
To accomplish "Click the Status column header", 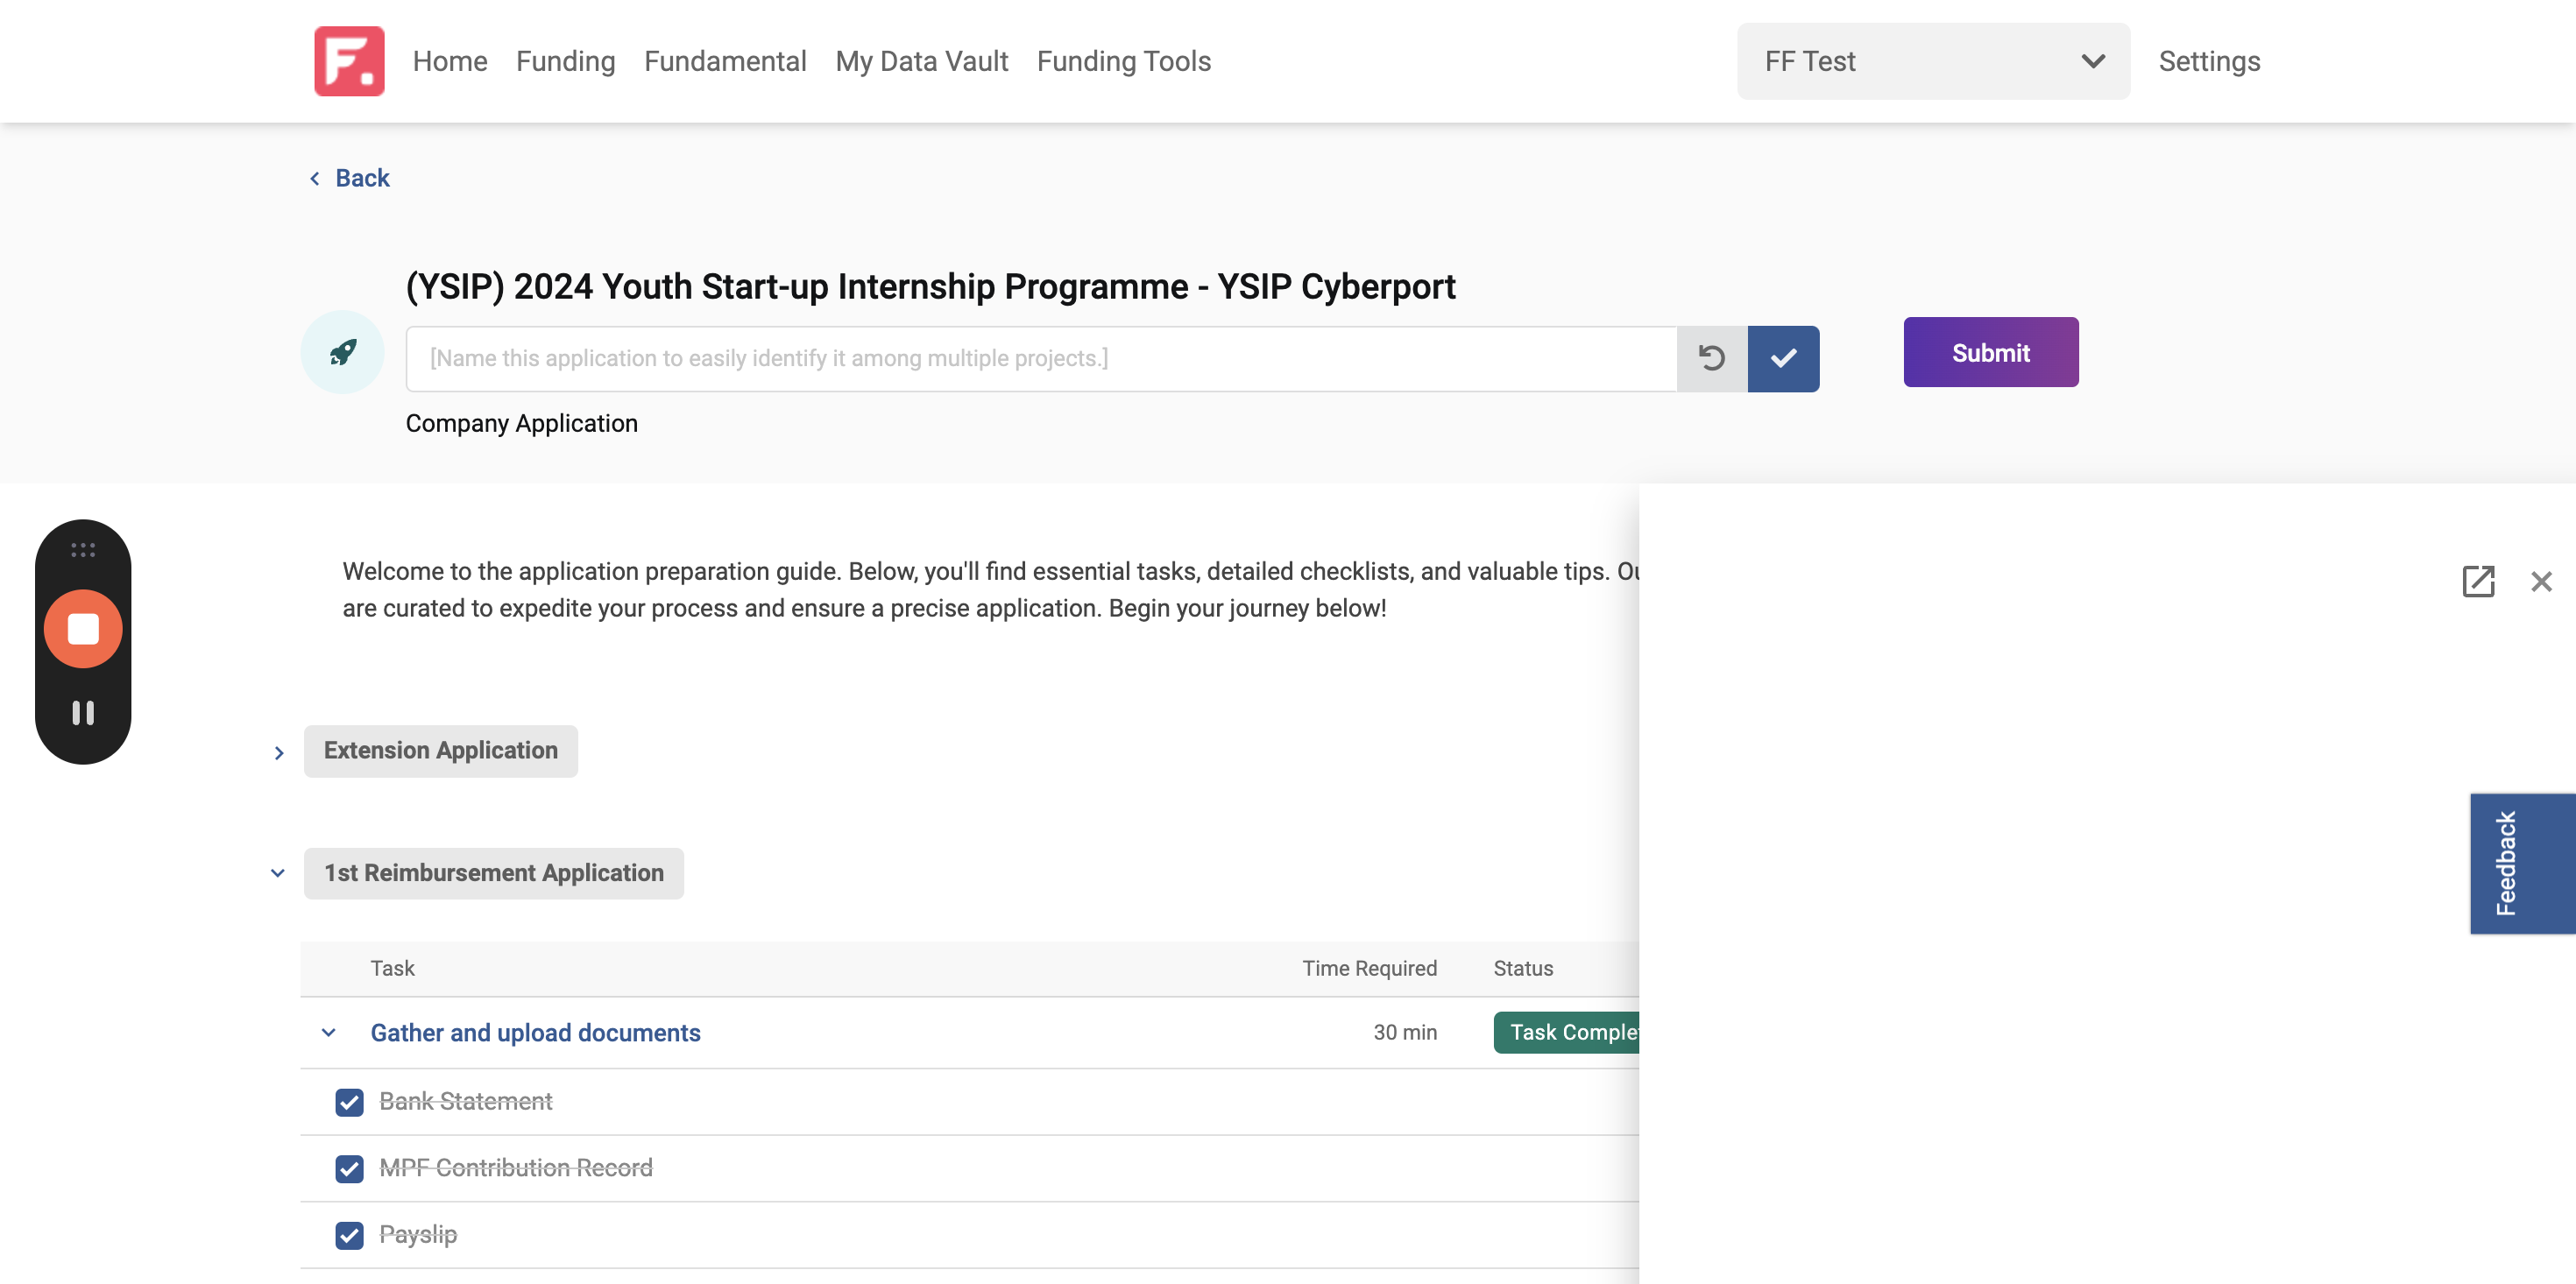I will (1523, 968).
